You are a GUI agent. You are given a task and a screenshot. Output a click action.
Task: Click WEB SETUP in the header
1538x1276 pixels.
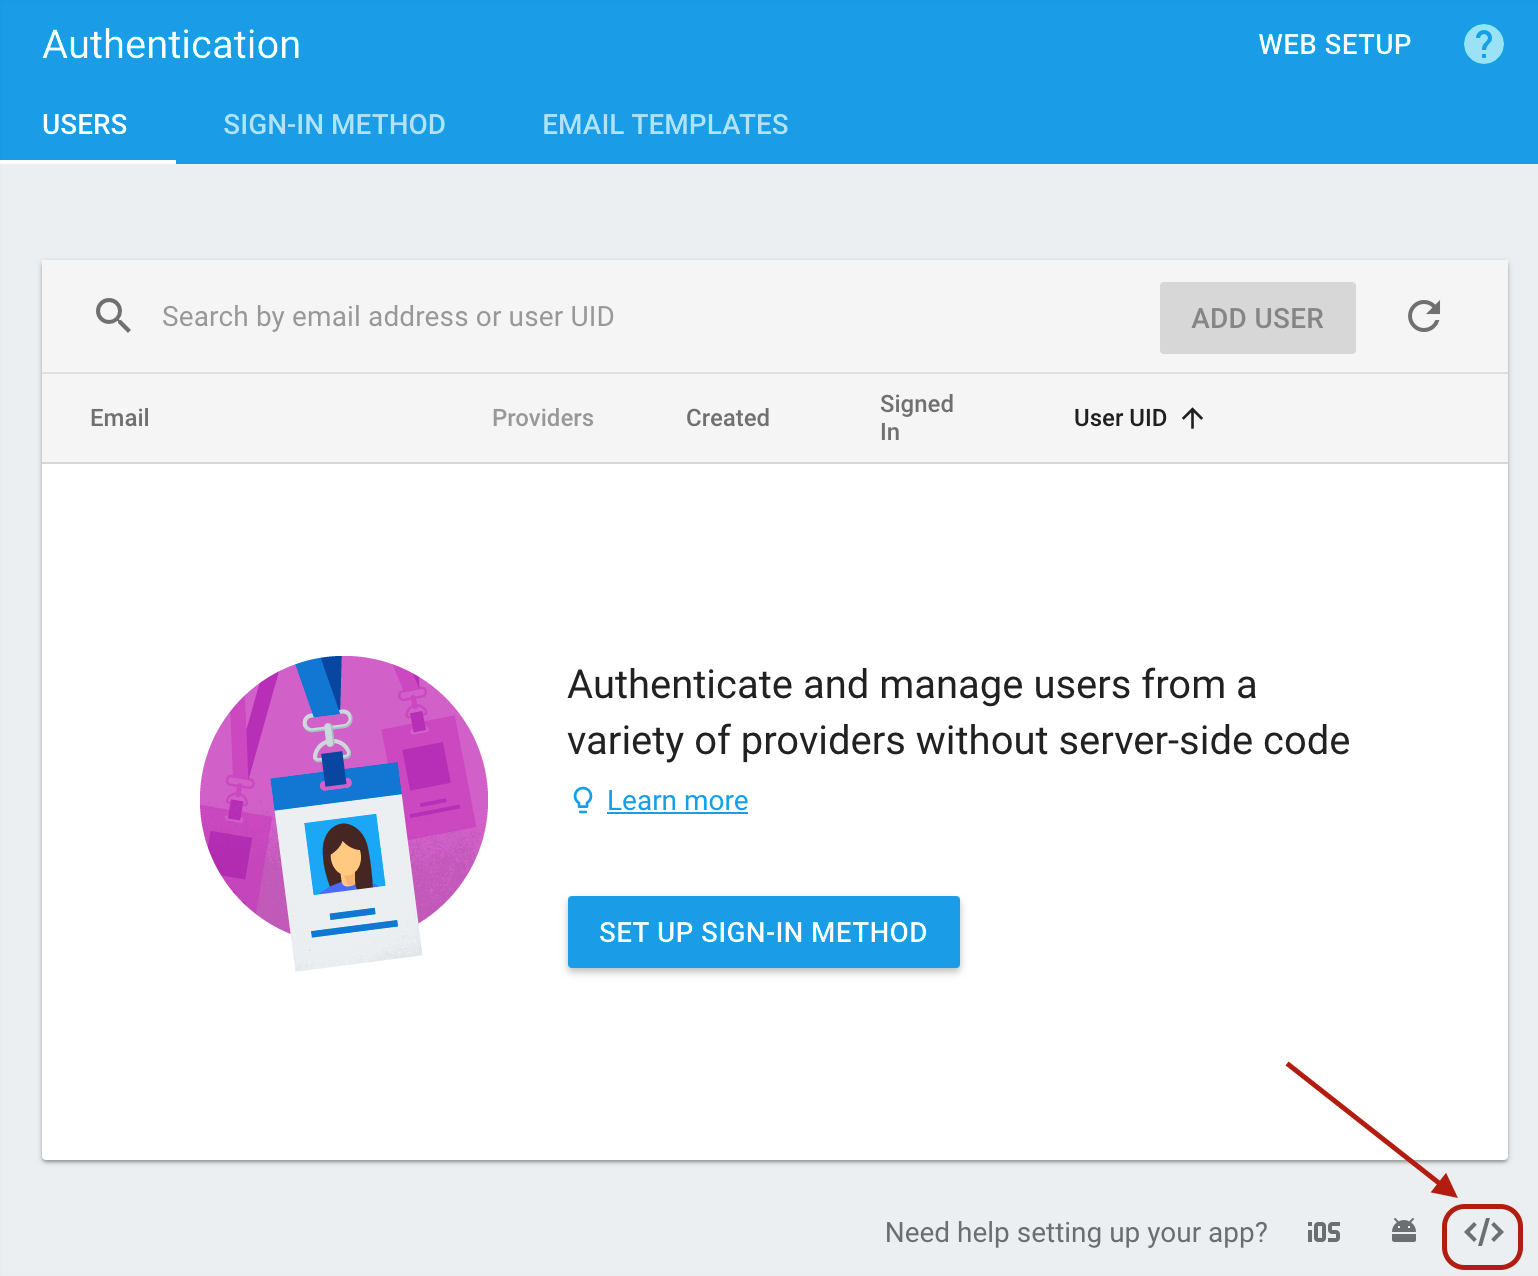(1334, 44)
